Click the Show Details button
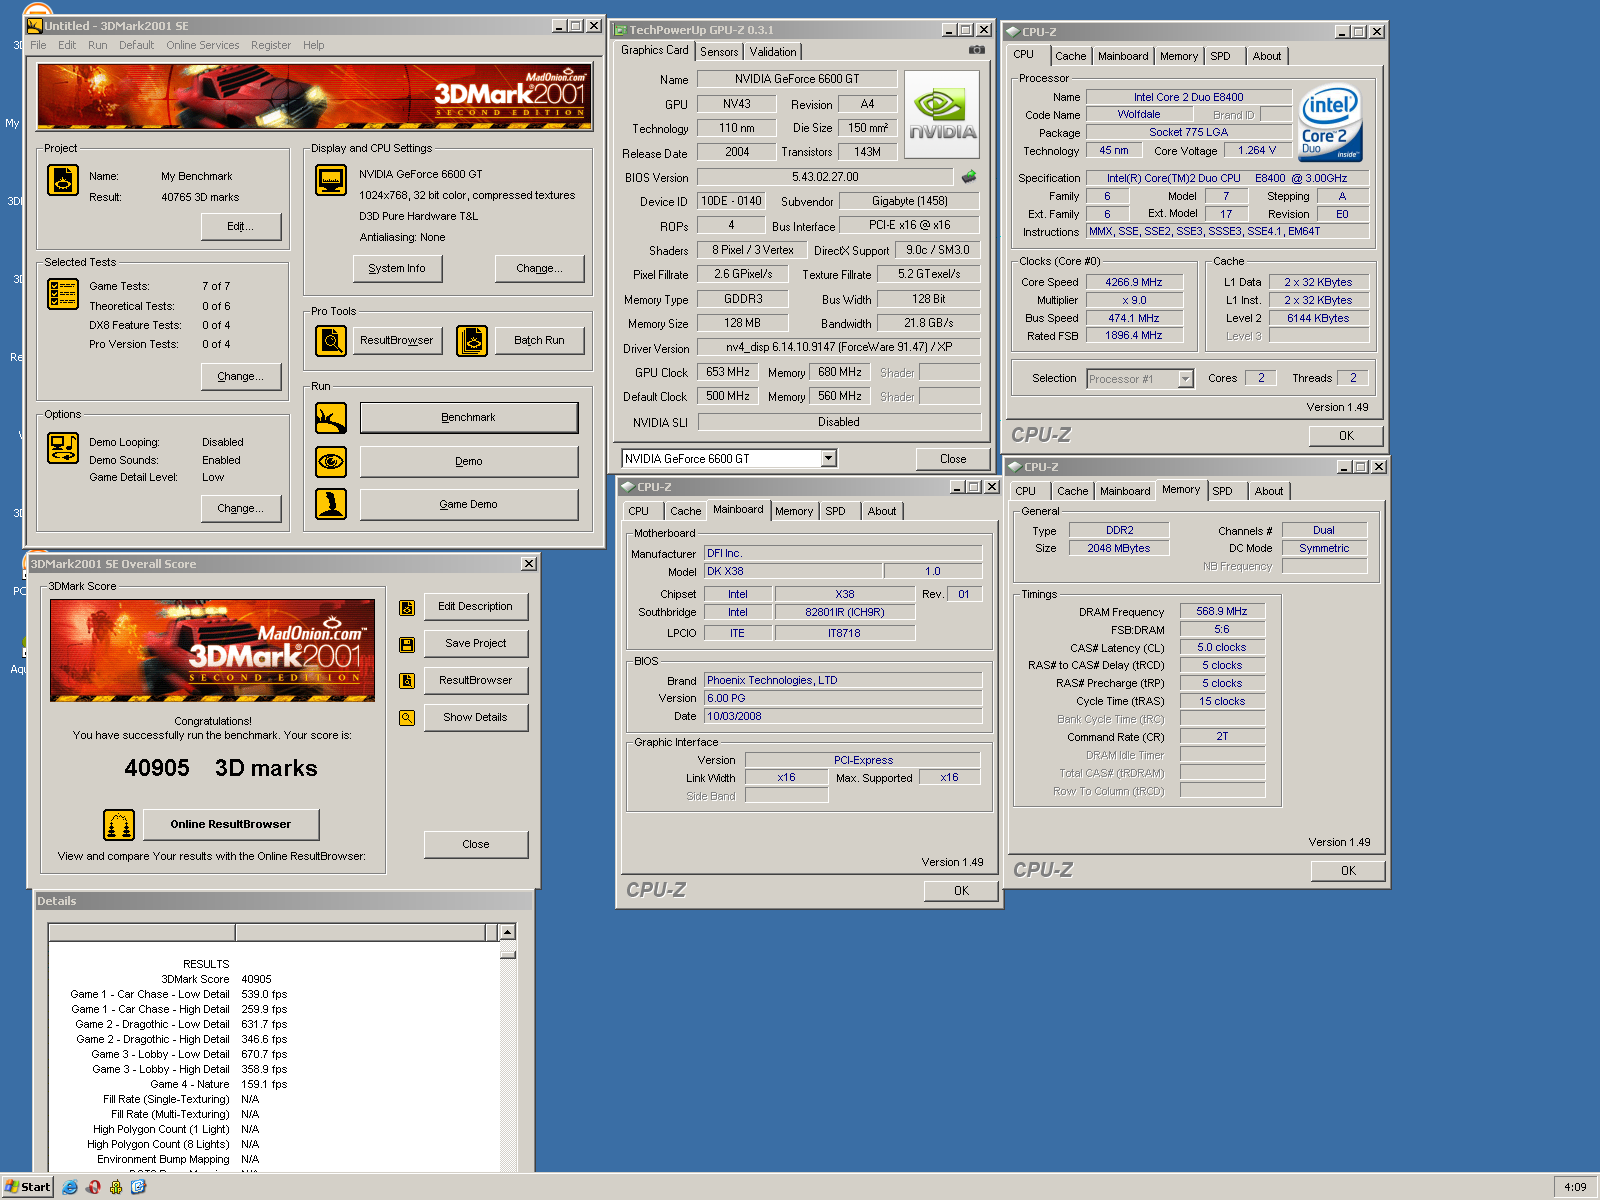 click(476, 718)
